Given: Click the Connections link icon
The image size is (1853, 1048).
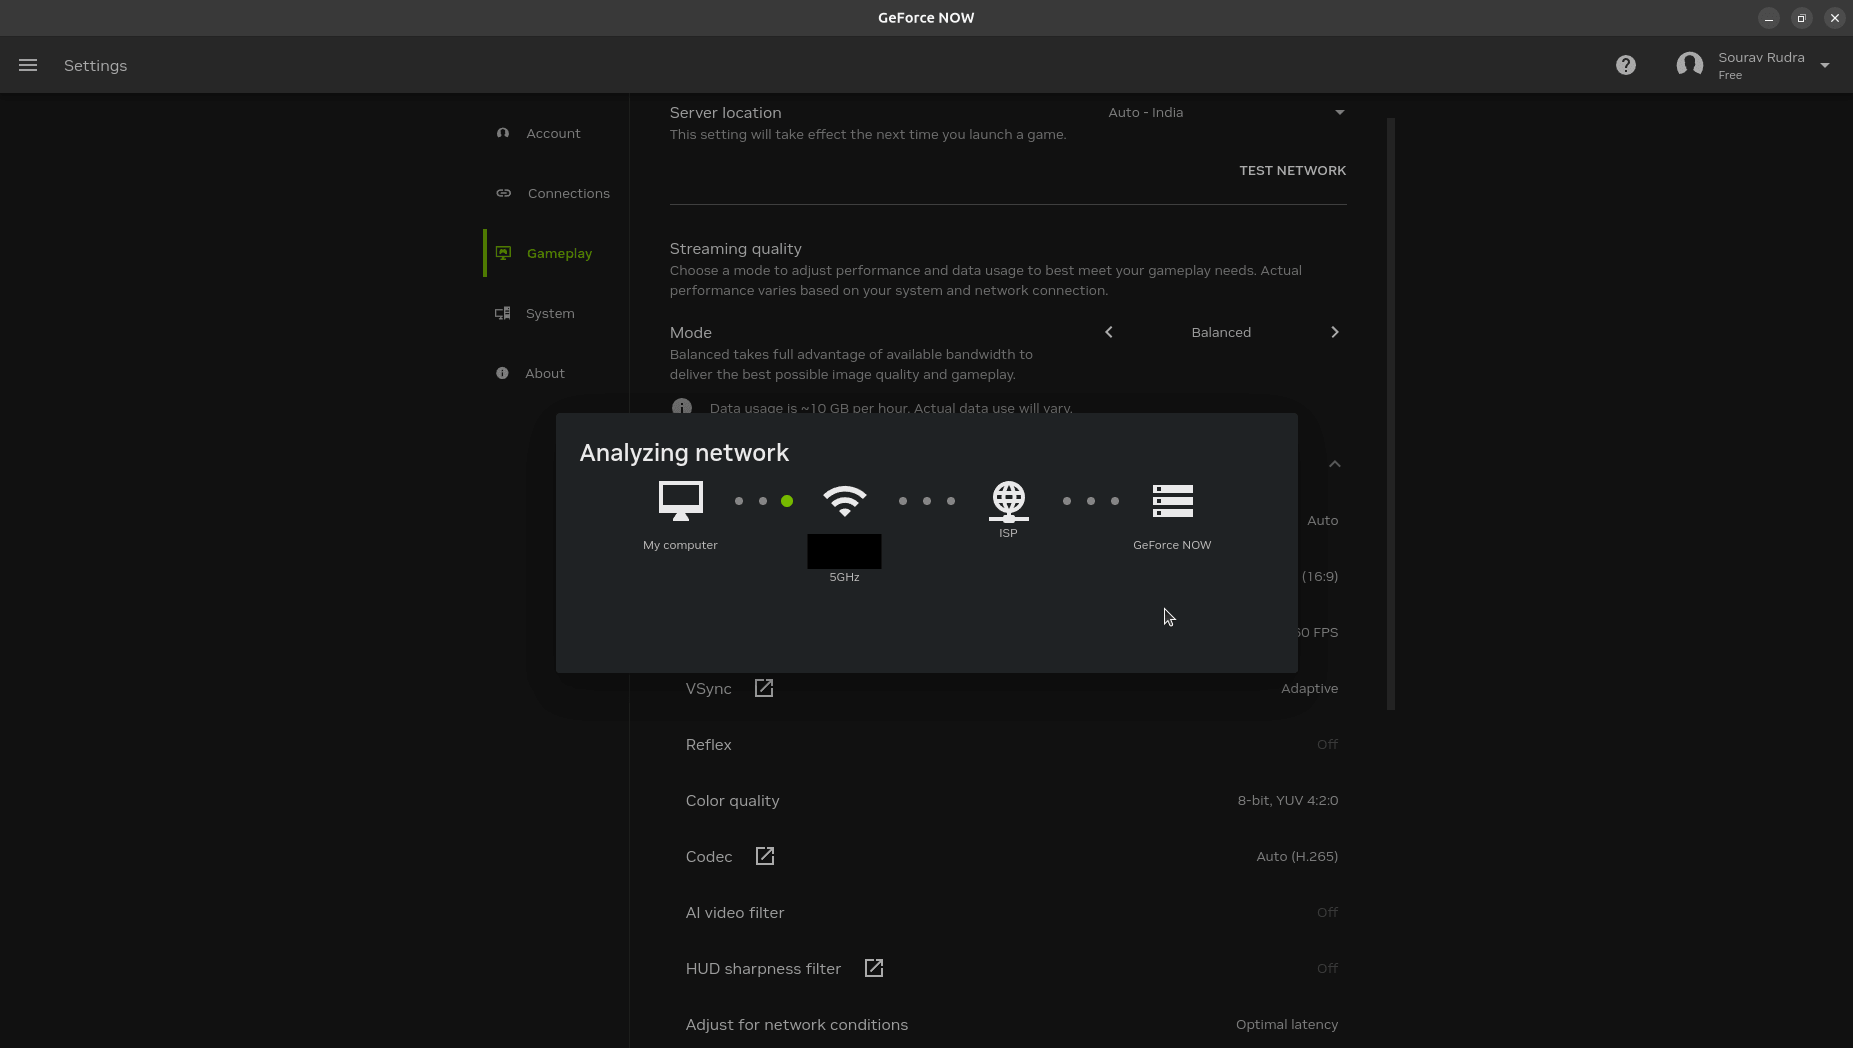Looking at the screenshot, I should tap(504, 193).
